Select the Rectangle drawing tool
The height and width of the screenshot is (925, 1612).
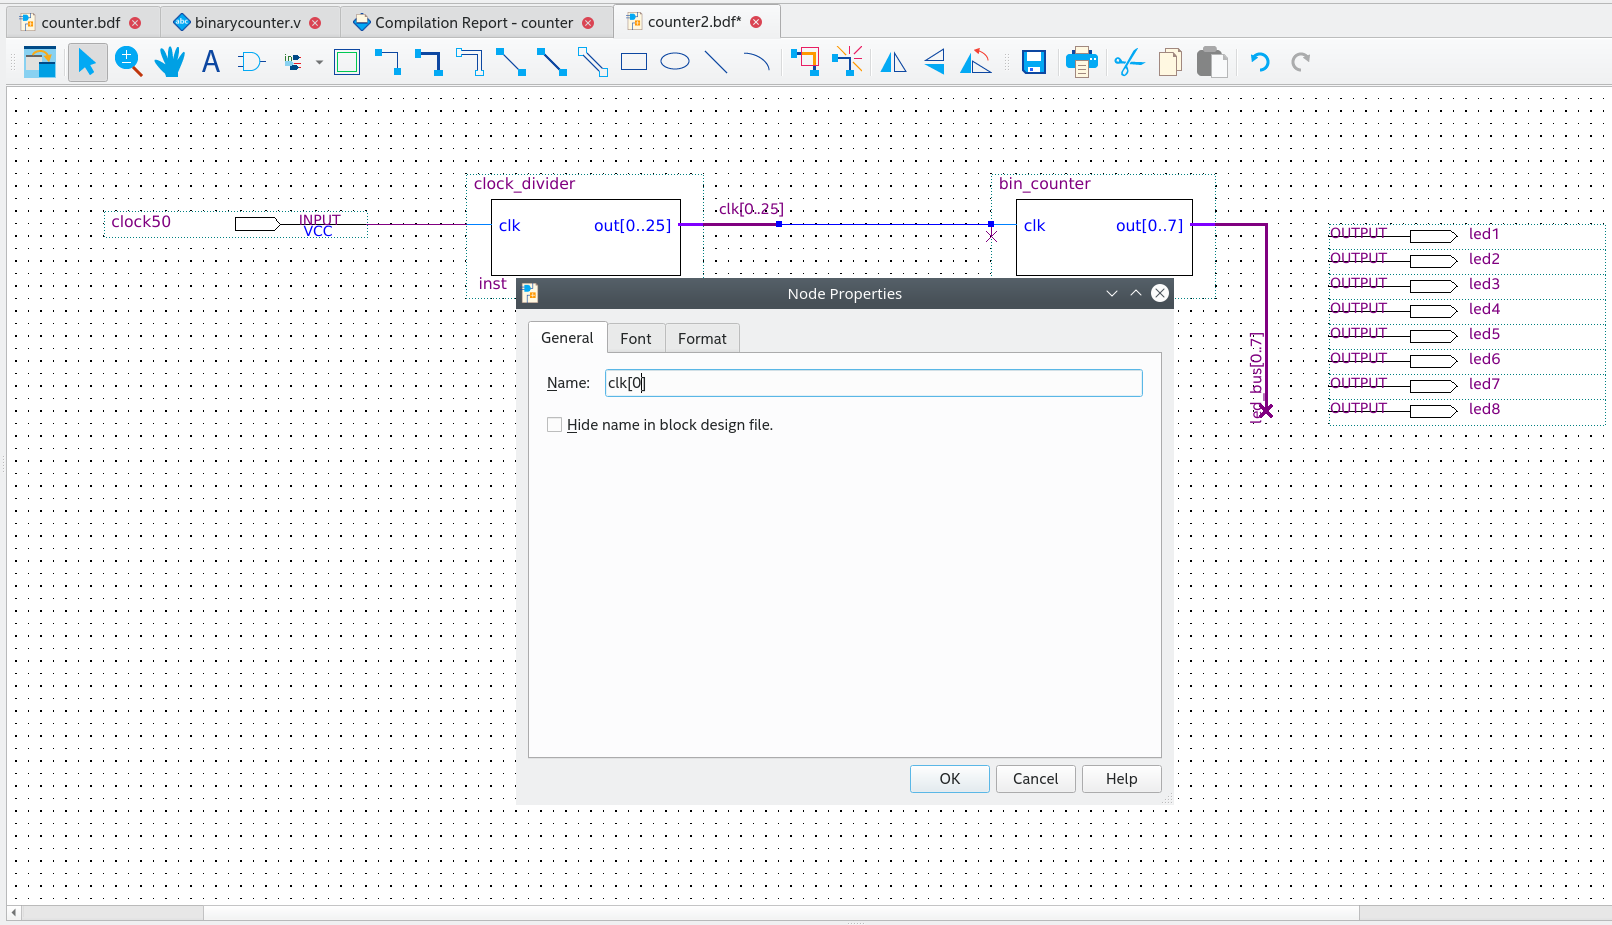pos(634,62)
